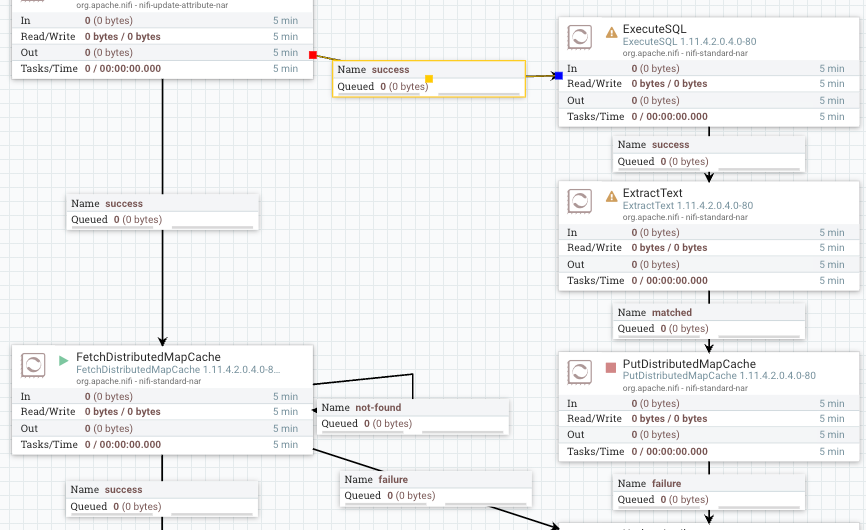866x530 pixels.
Task: Click the update-attribute processor Read/Write row
Action: [162, 36]
